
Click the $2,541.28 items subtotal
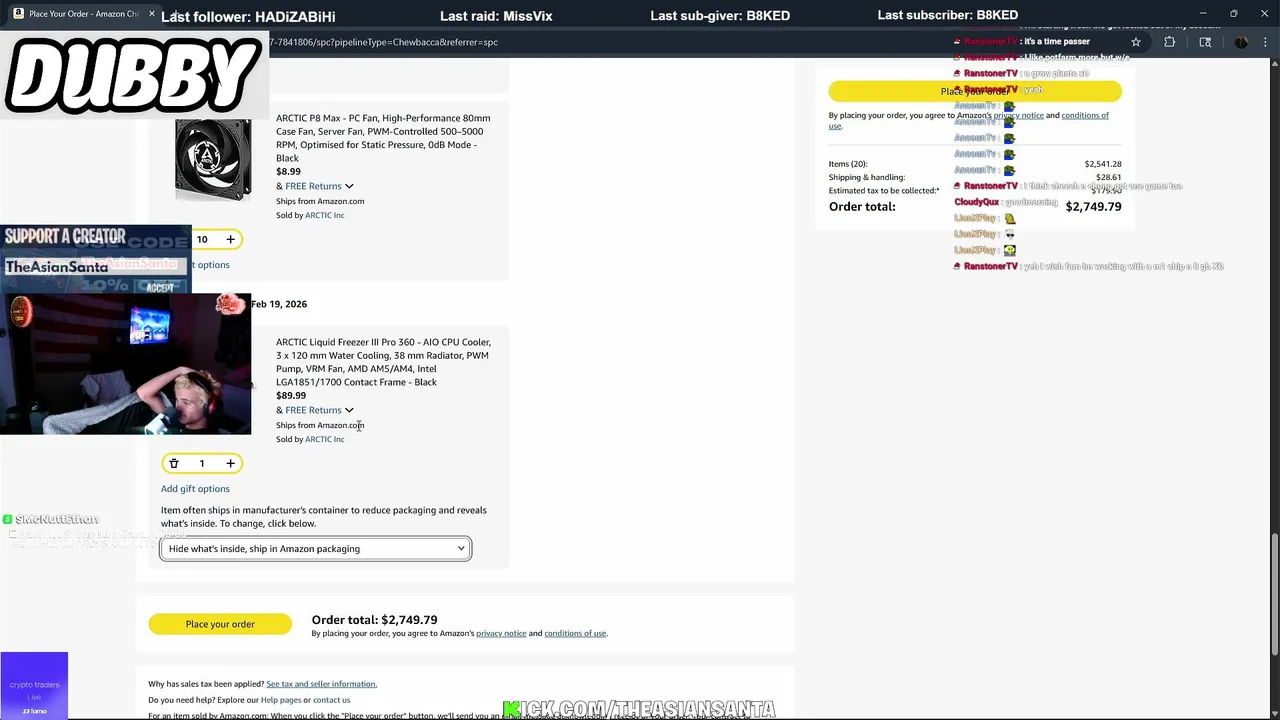[1103, 164]
